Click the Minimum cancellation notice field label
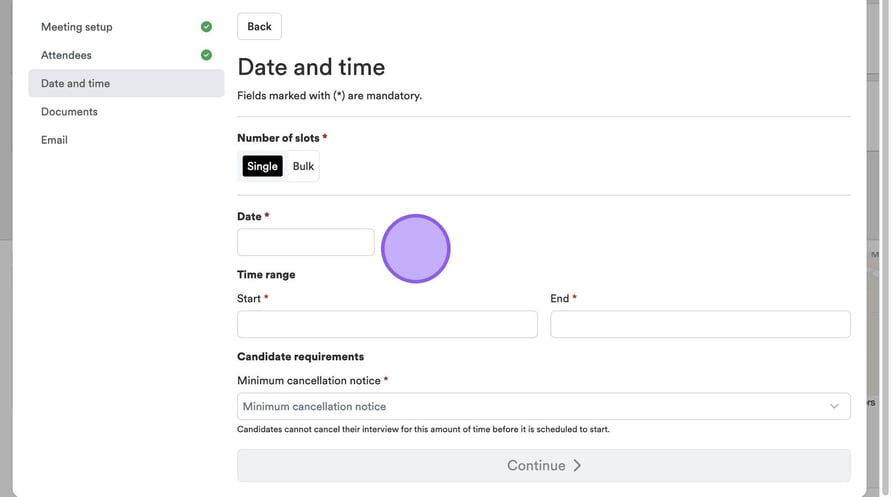Viewport: 891px width, 497px height. pyautogui.click(x=309, y=381)
